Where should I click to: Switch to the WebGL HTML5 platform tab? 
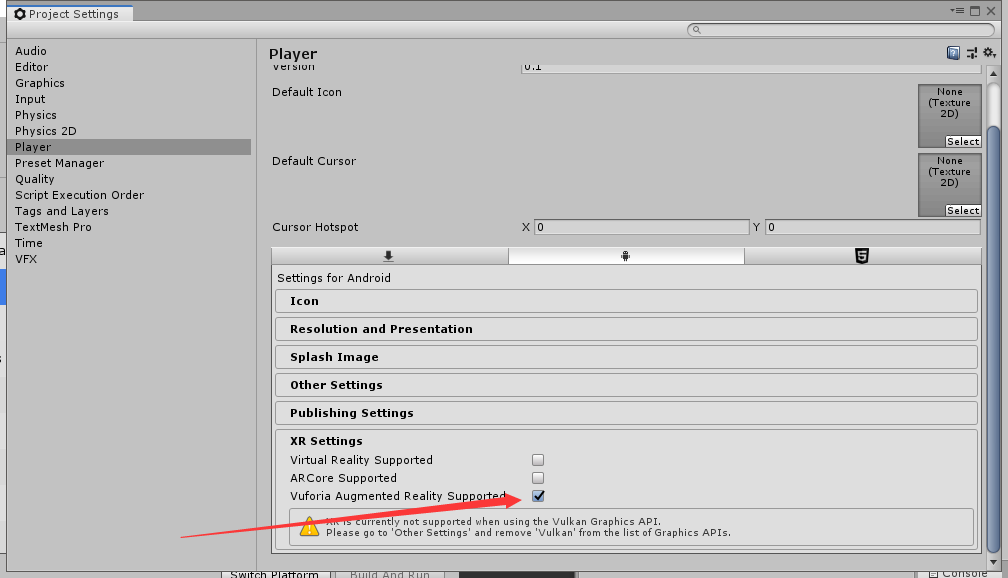click(x=863, y=256)
